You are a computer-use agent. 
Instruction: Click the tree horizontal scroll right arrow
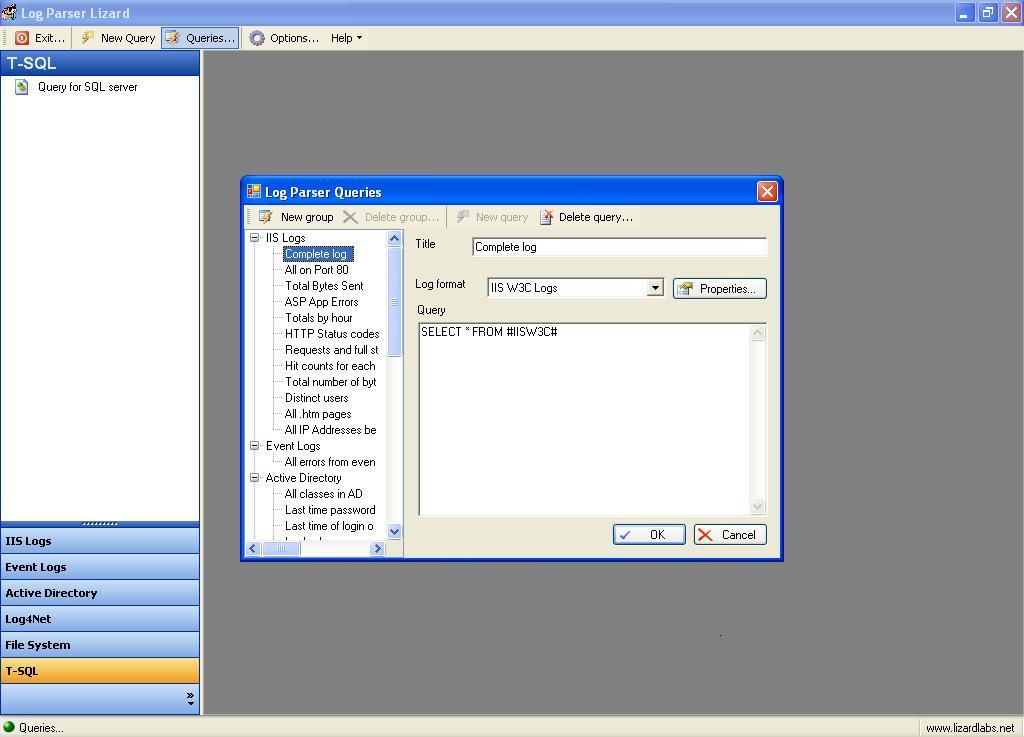pyautogui.click(x=377, y=548)
